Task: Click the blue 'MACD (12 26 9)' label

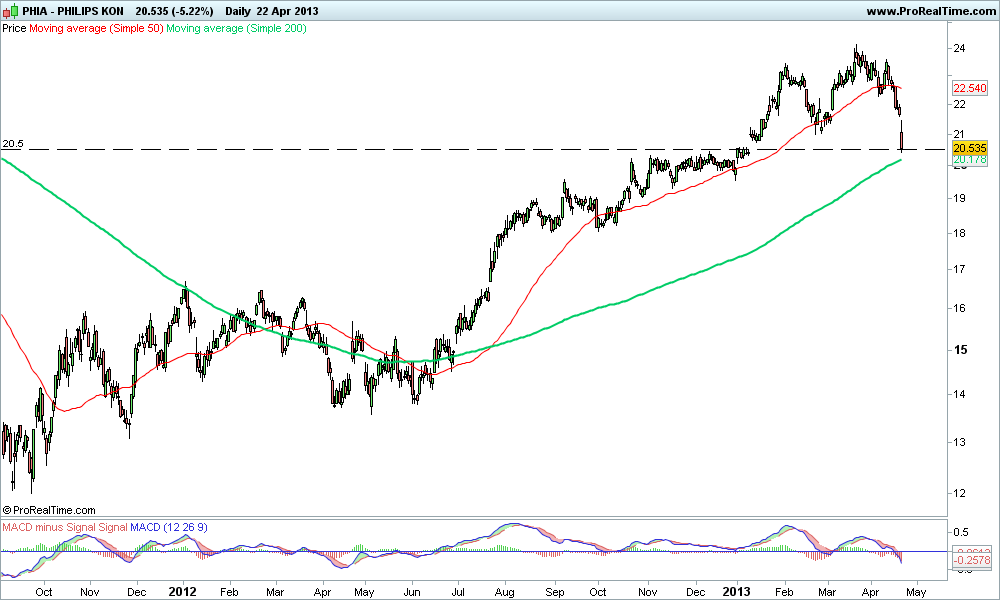Action: click(168, 527)
